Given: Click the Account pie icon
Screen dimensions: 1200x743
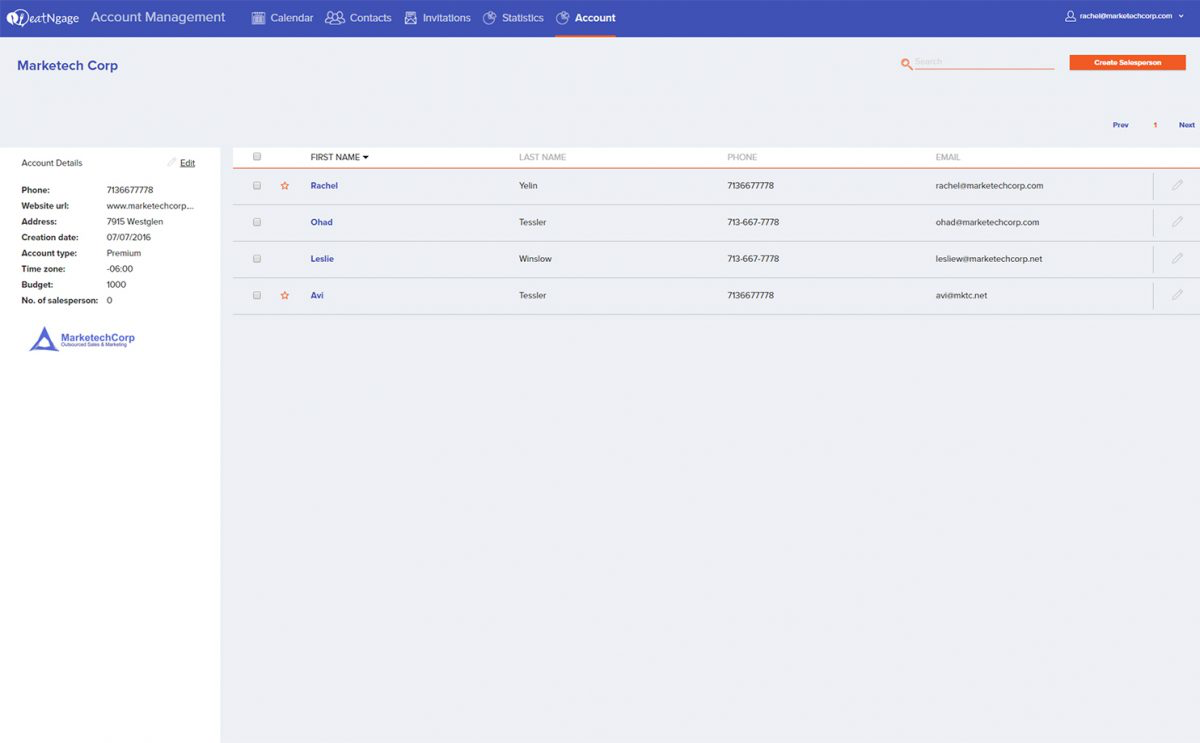Looking at the screenshot, I should click(x=563, y=18).
